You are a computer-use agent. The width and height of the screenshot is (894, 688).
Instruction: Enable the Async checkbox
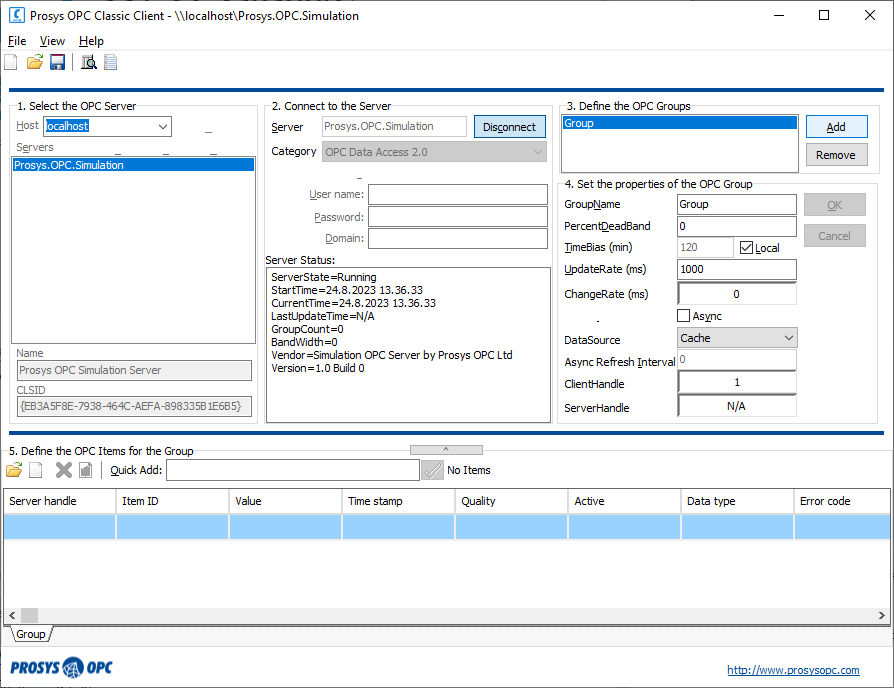[x=684, y=315]
